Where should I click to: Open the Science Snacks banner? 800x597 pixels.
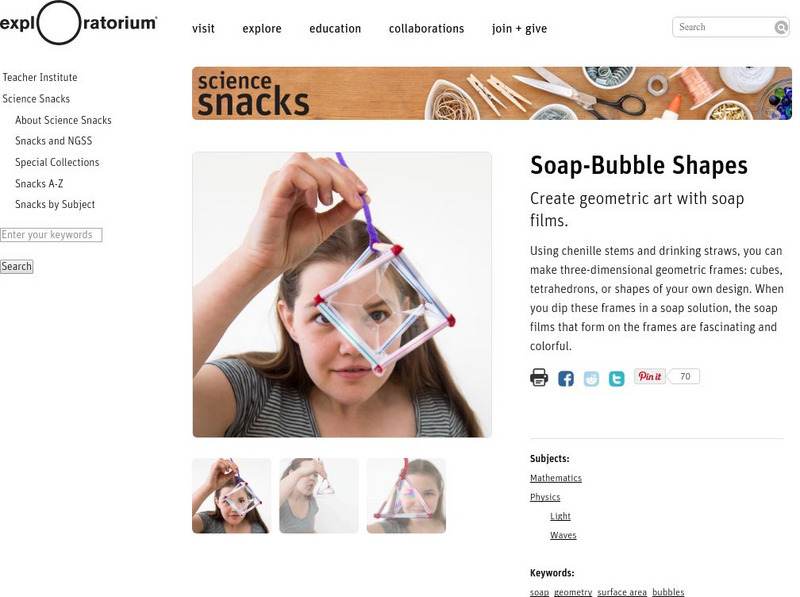(492, 93)
